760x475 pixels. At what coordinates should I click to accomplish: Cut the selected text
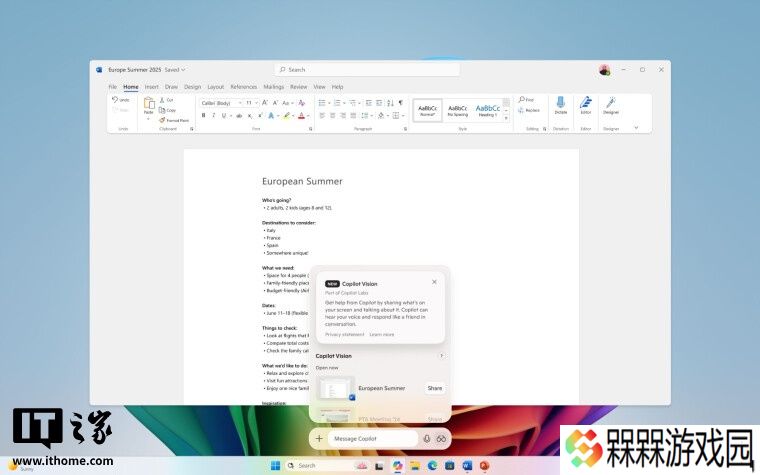[166, 100]
